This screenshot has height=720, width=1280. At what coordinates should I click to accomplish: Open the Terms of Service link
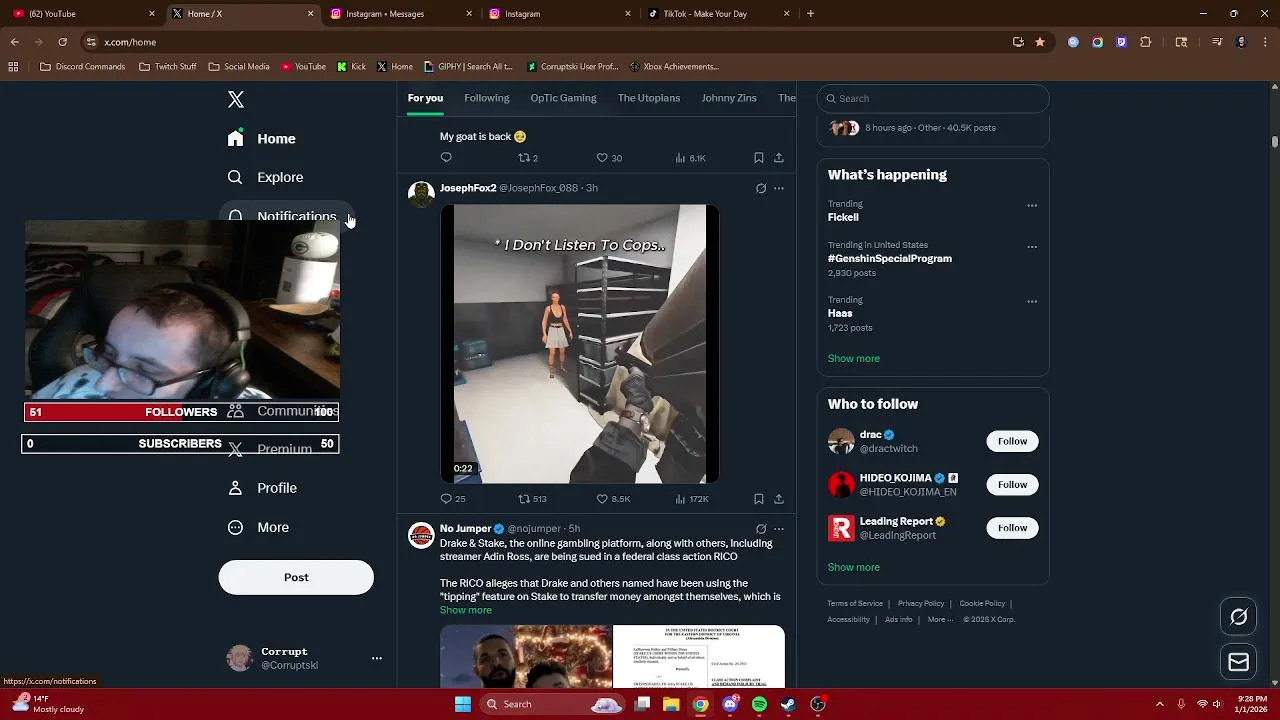(x=855, y=603)
